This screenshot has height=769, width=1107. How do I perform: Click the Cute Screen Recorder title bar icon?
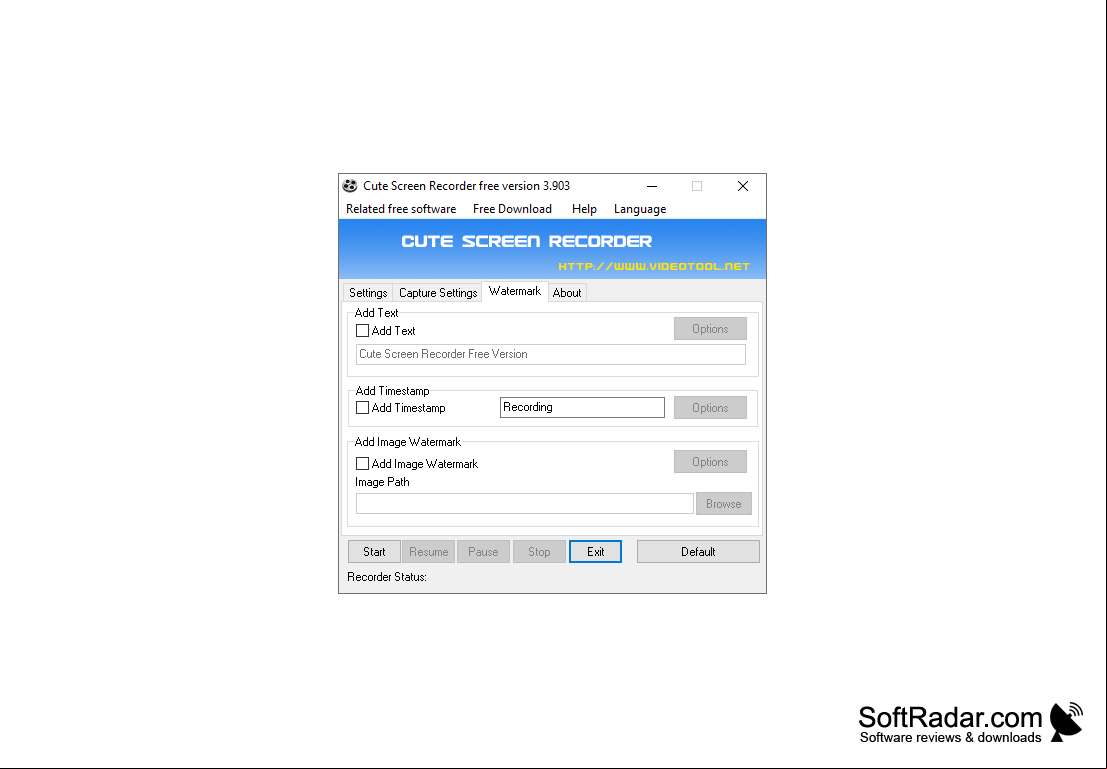click(350, 186)
